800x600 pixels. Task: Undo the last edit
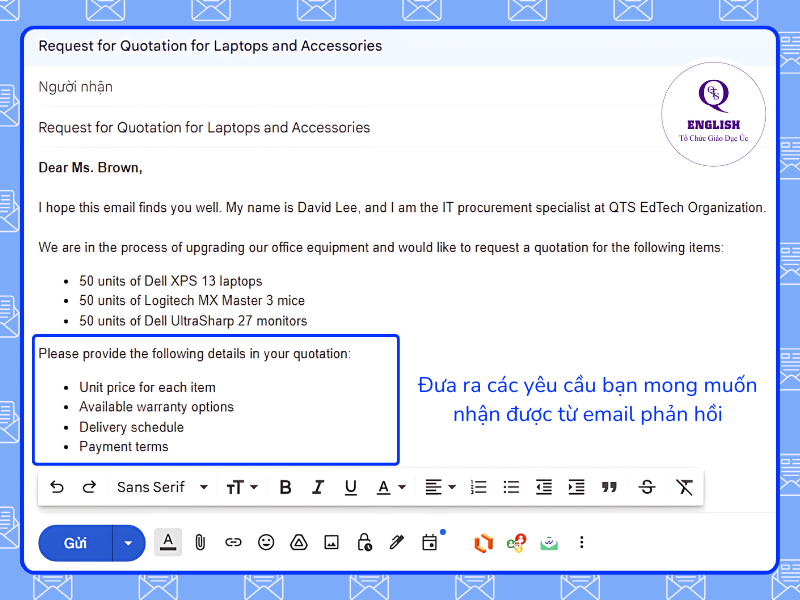[57, 487]
